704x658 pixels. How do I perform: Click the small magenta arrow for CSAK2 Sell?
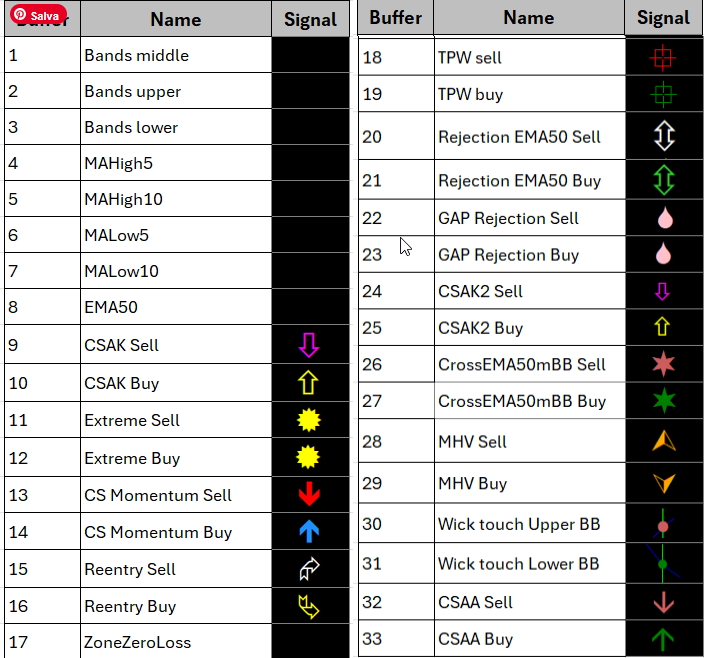662,291
